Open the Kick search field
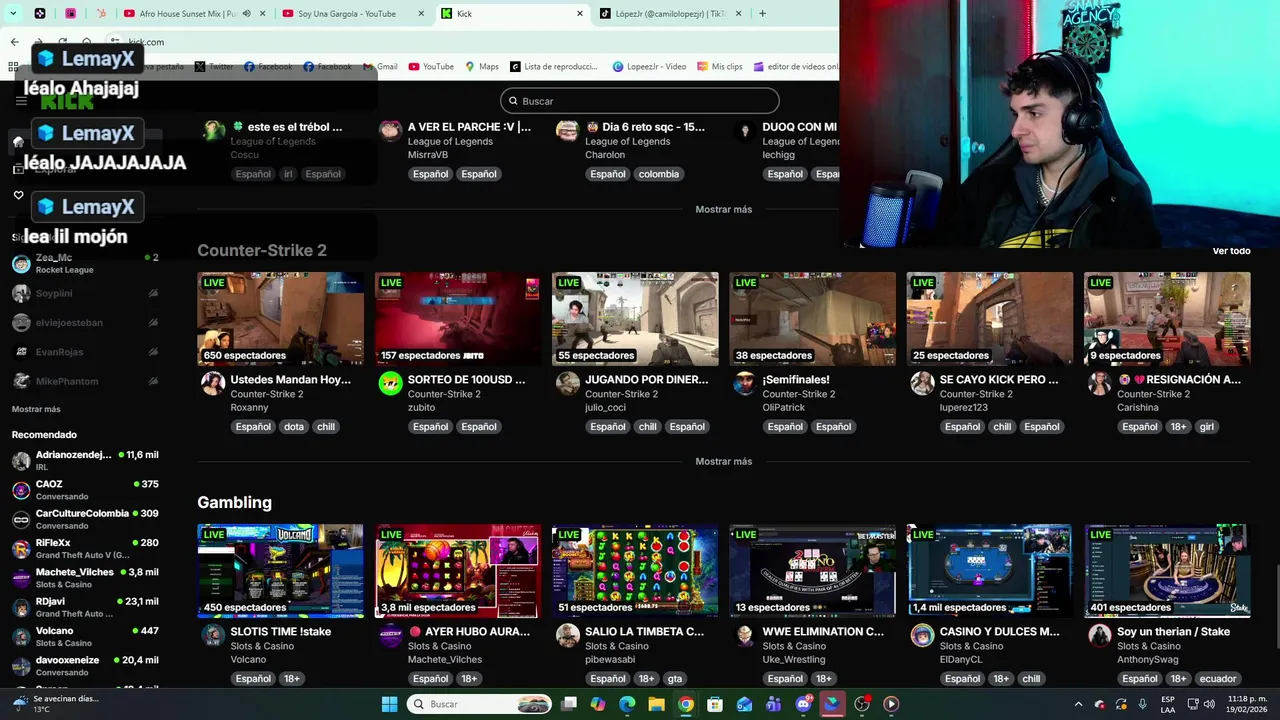 640,101
